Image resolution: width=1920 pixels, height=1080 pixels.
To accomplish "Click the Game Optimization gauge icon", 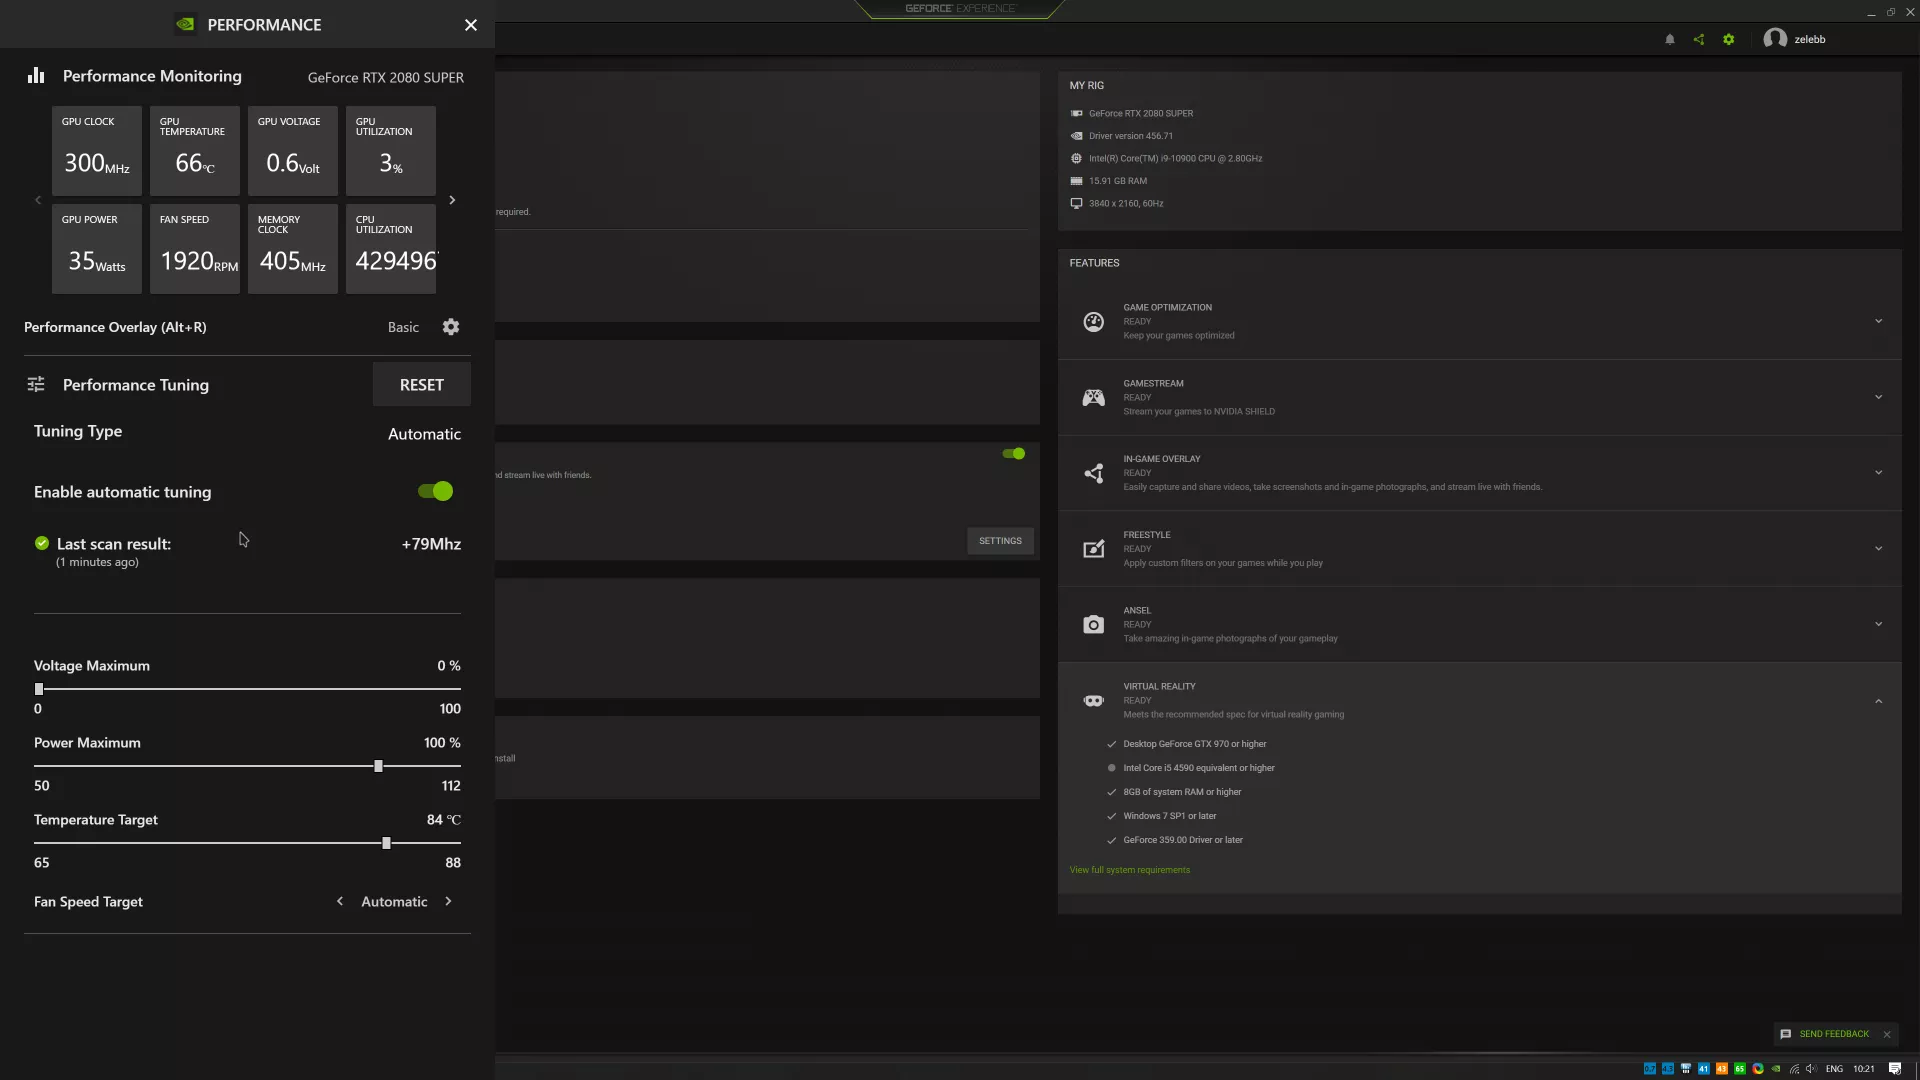I will [x=1094, y=321].
